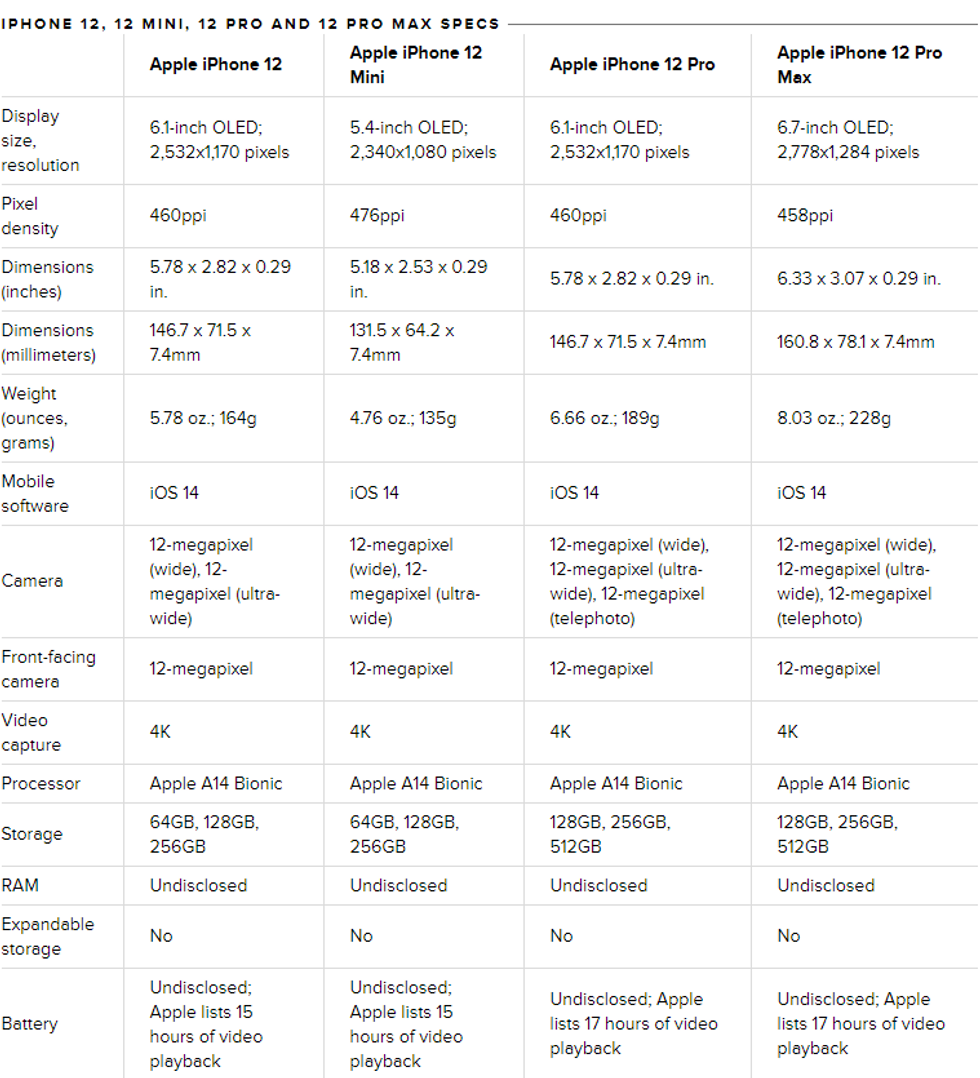Click the 4.76 oz.; 135g weight value
Screen dimensions: 980x1078
403,418
